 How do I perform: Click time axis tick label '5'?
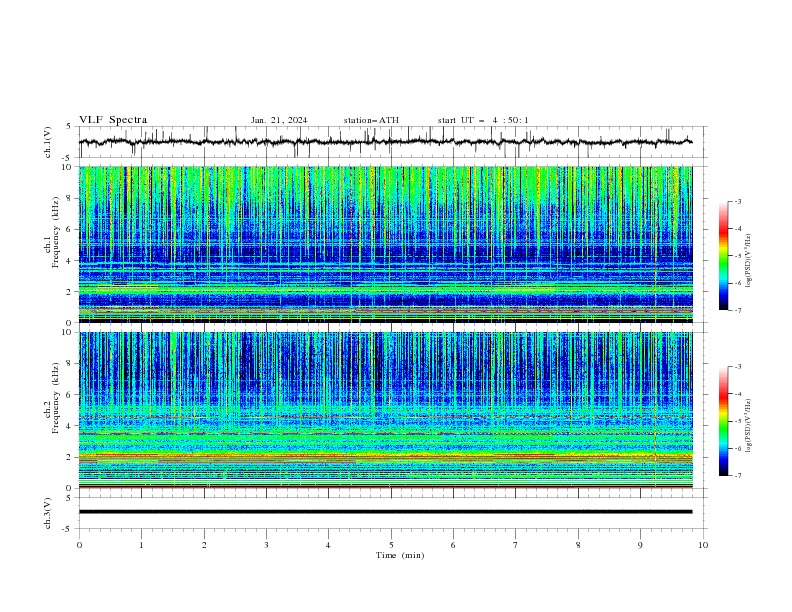pos(391,545)
